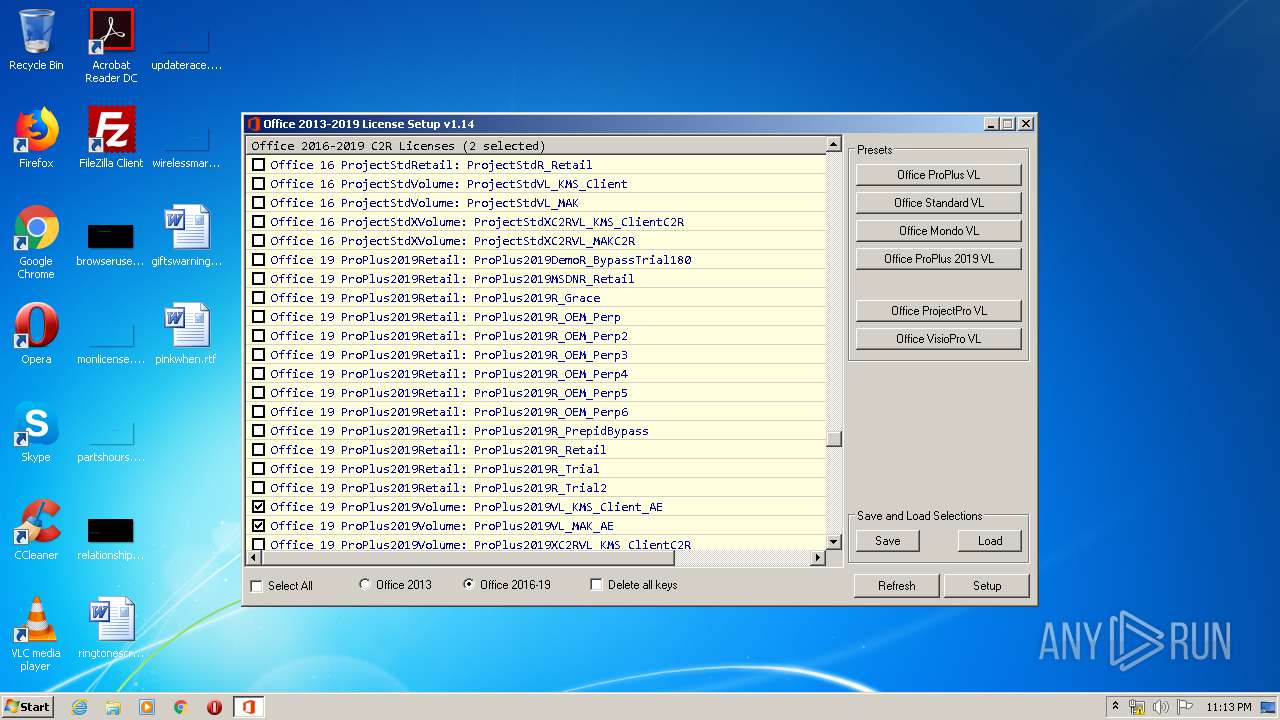Screen dimensions: 1280x720
Task: Launch VLC media player desktop icon
Action: 36,634
